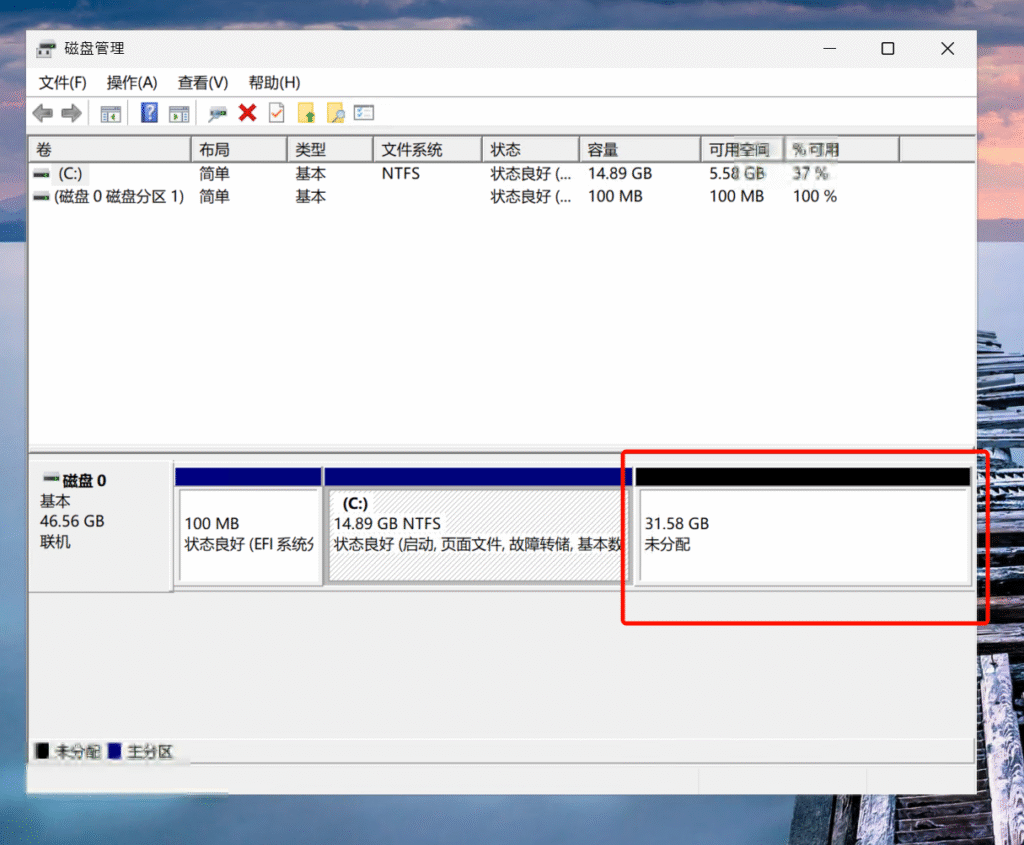Click the folder with green arrow icon
The width and height of the screenshot is (1024, 845).
click(x=307, y=113)
